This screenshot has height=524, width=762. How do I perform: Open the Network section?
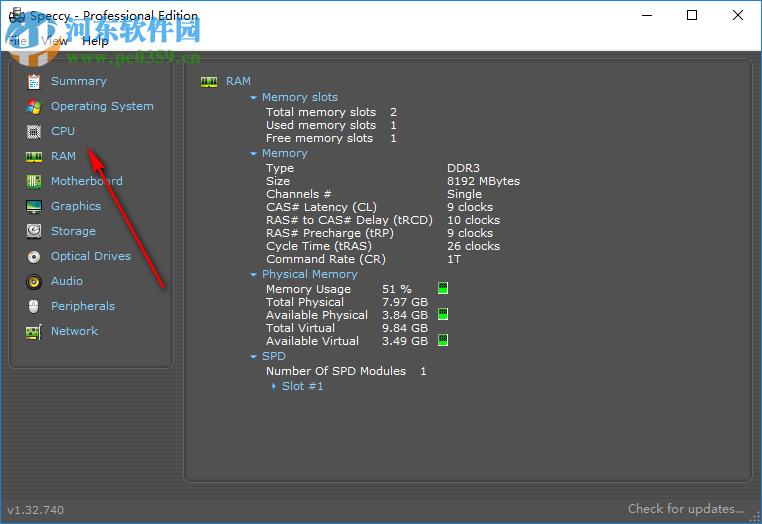coord(74,331)
